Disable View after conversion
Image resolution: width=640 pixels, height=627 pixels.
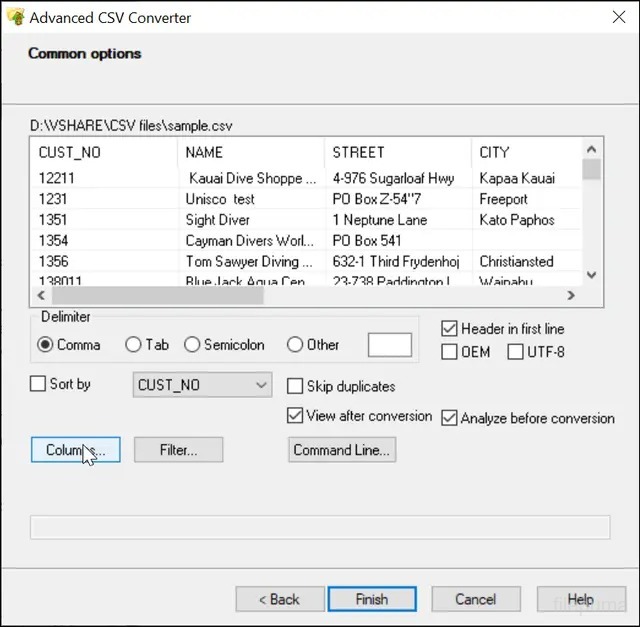click(x=295, y=416)
